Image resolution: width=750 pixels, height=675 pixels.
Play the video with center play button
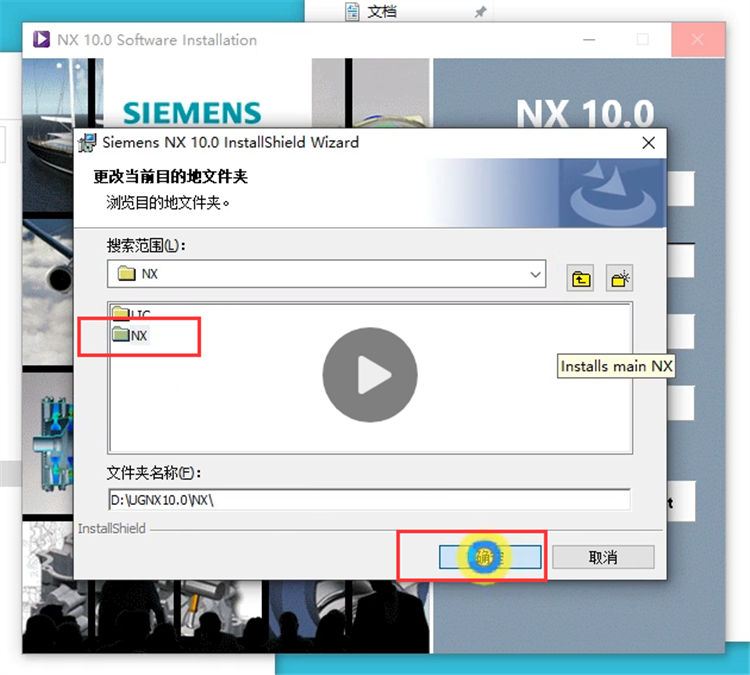pos(370,375)
